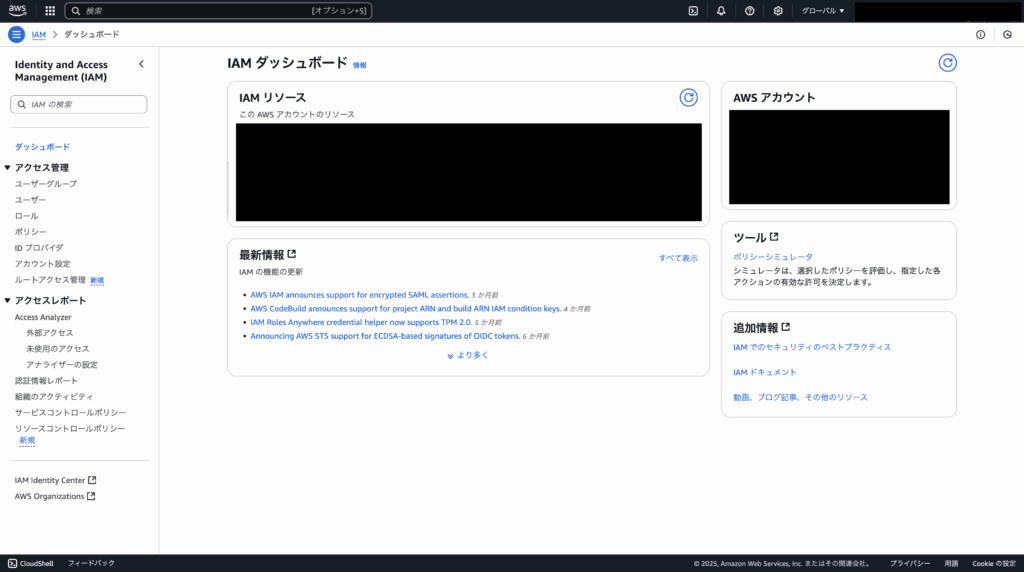Open the IAM Identity Center link
The image size is (1024, 572).
click(50, 480)
